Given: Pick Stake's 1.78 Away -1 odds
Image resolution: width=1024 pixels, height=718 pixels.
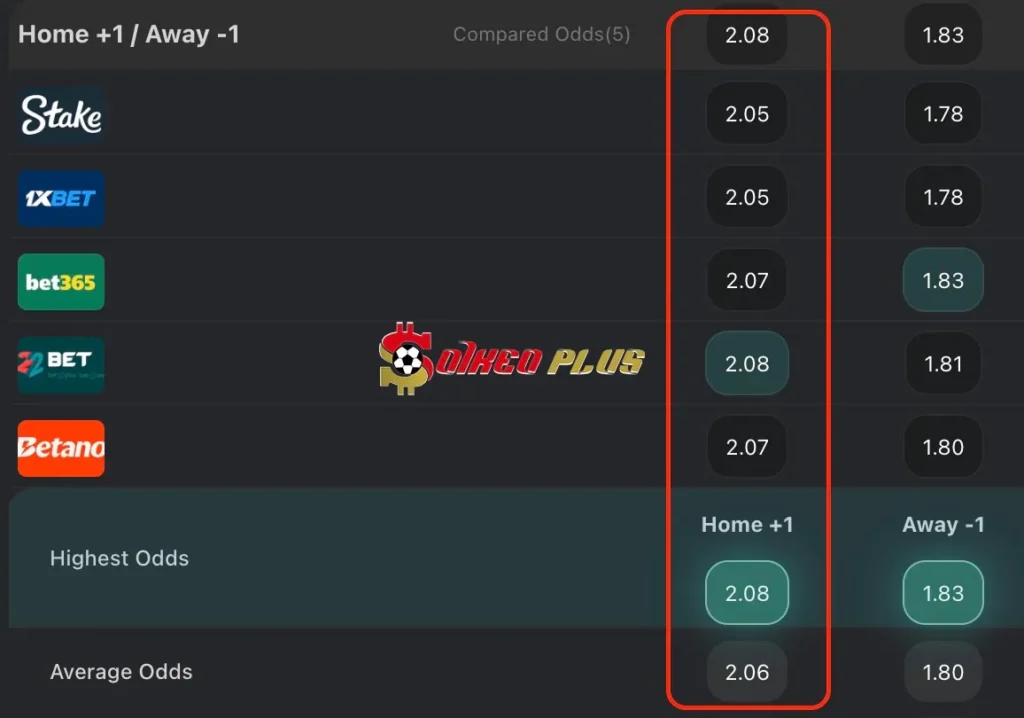Looking at the screenshot, I should (x=943, y=114).
